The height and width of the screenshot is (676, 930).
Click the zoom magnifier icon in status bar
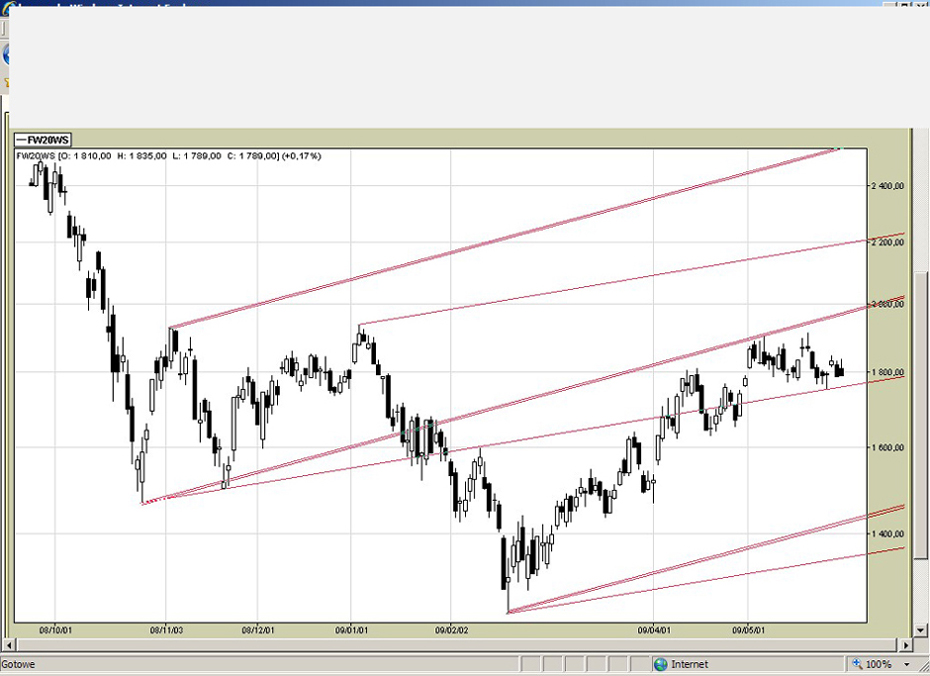point(857,664)
